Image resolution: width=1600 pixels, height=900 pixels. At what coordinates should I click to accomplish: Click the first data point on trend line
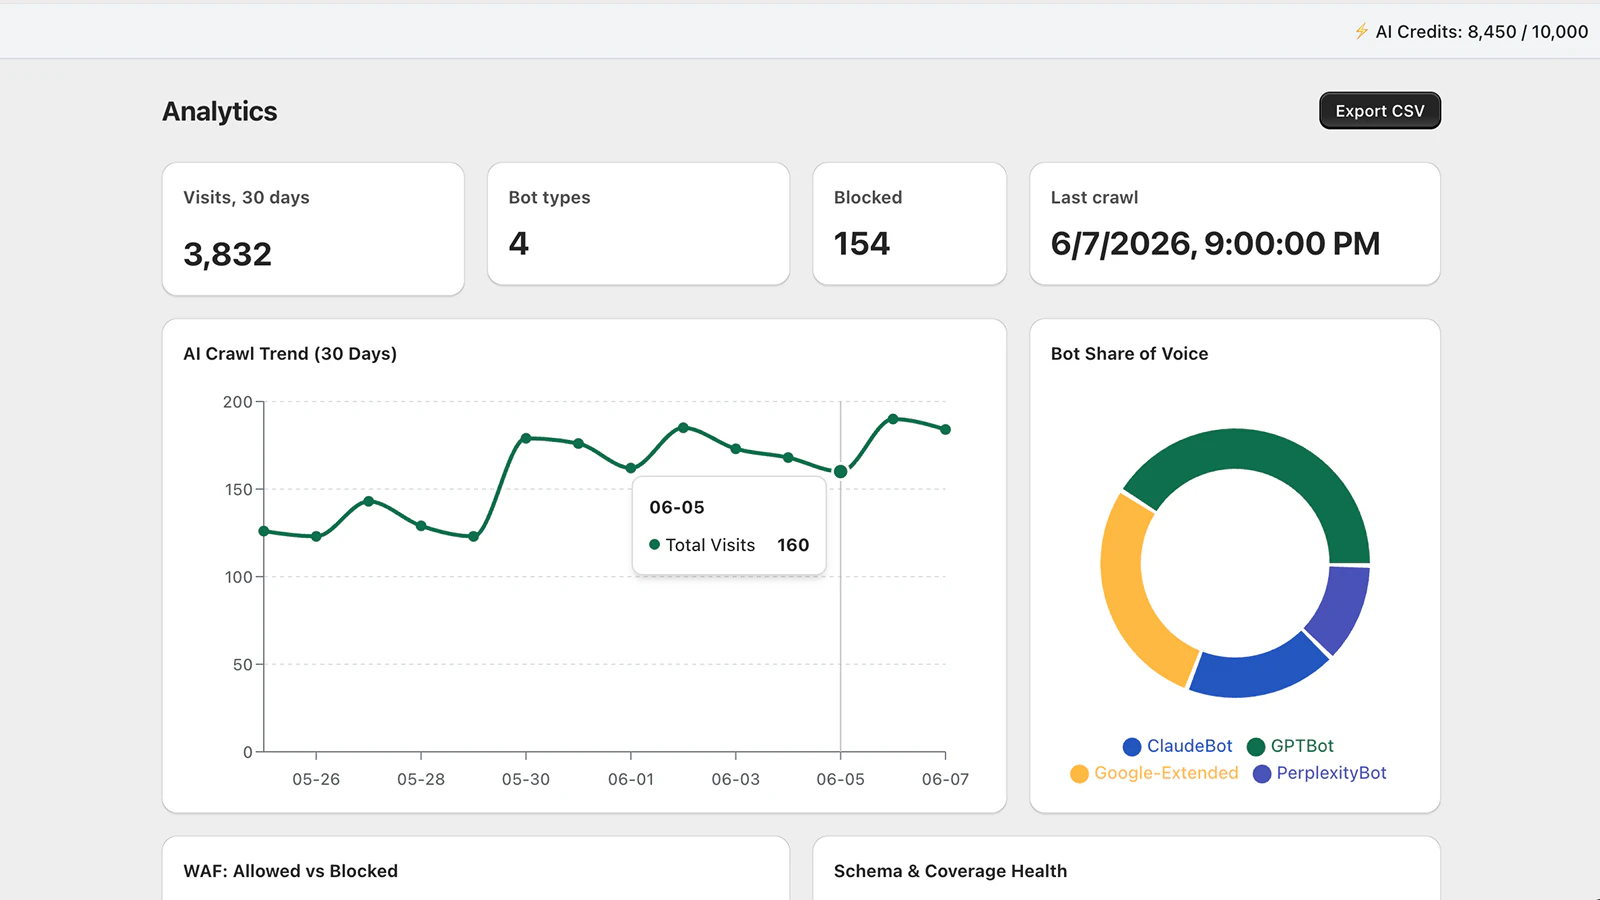(x=264, y=531)
